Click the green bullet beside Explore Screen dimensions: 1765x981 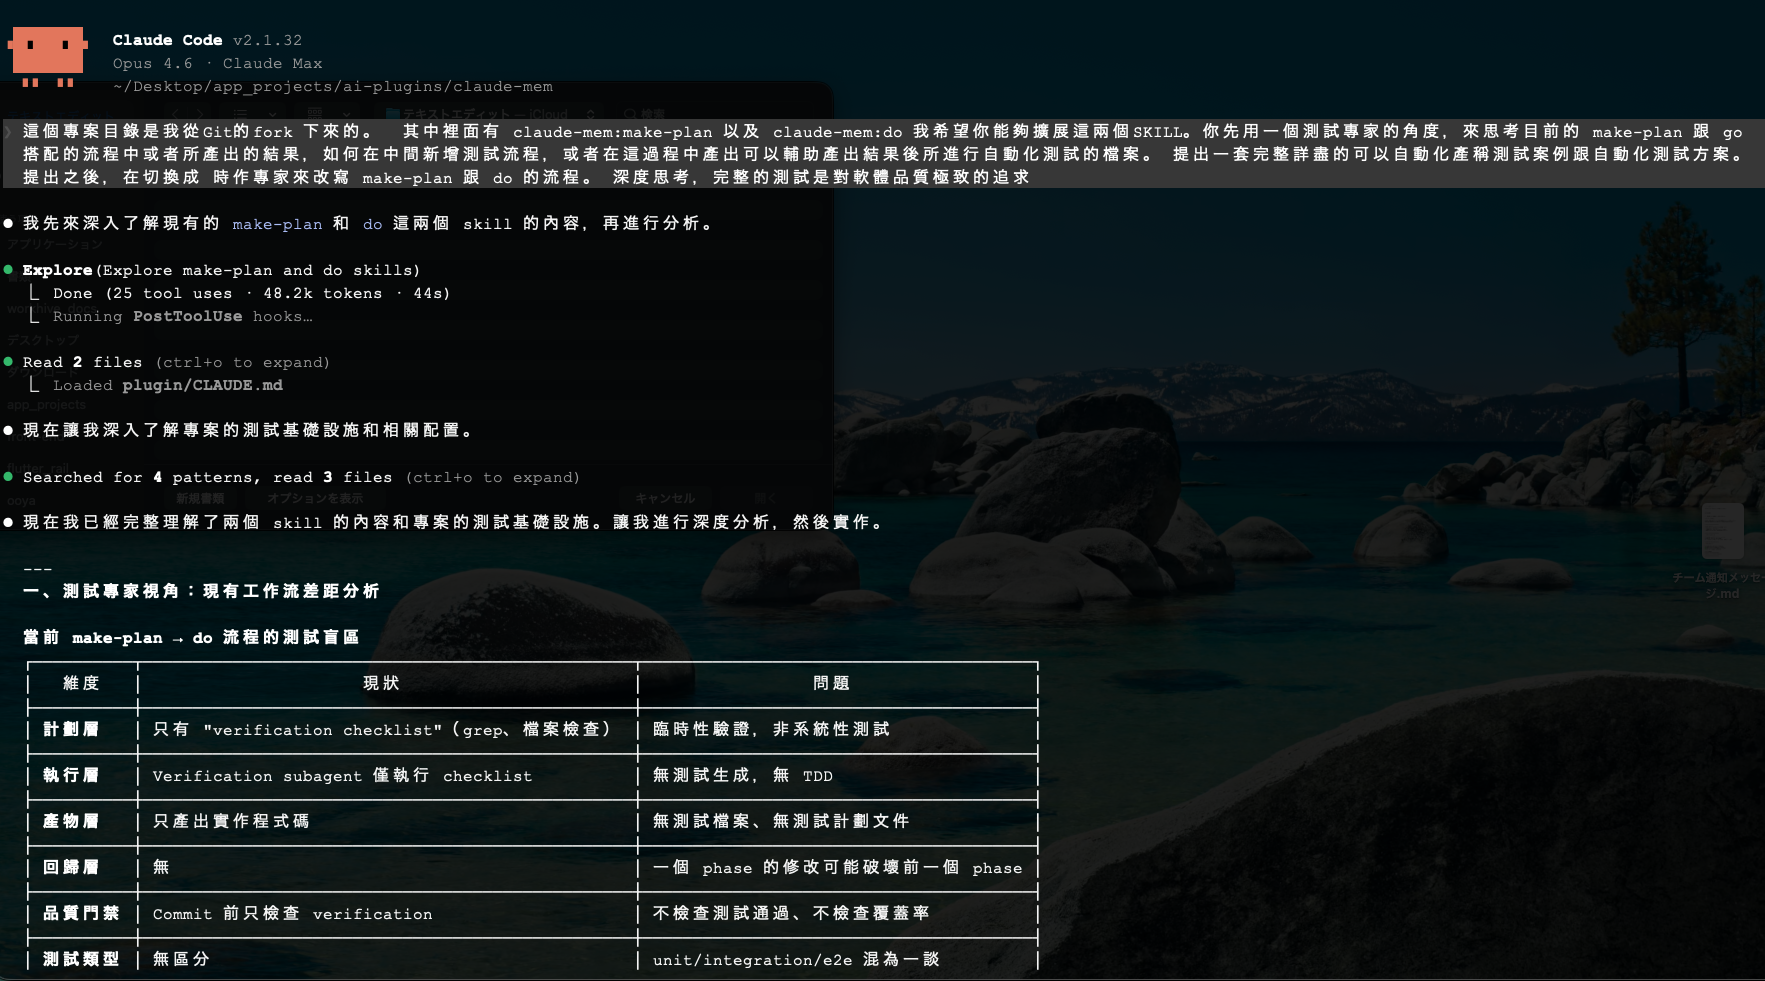point(9,270)
